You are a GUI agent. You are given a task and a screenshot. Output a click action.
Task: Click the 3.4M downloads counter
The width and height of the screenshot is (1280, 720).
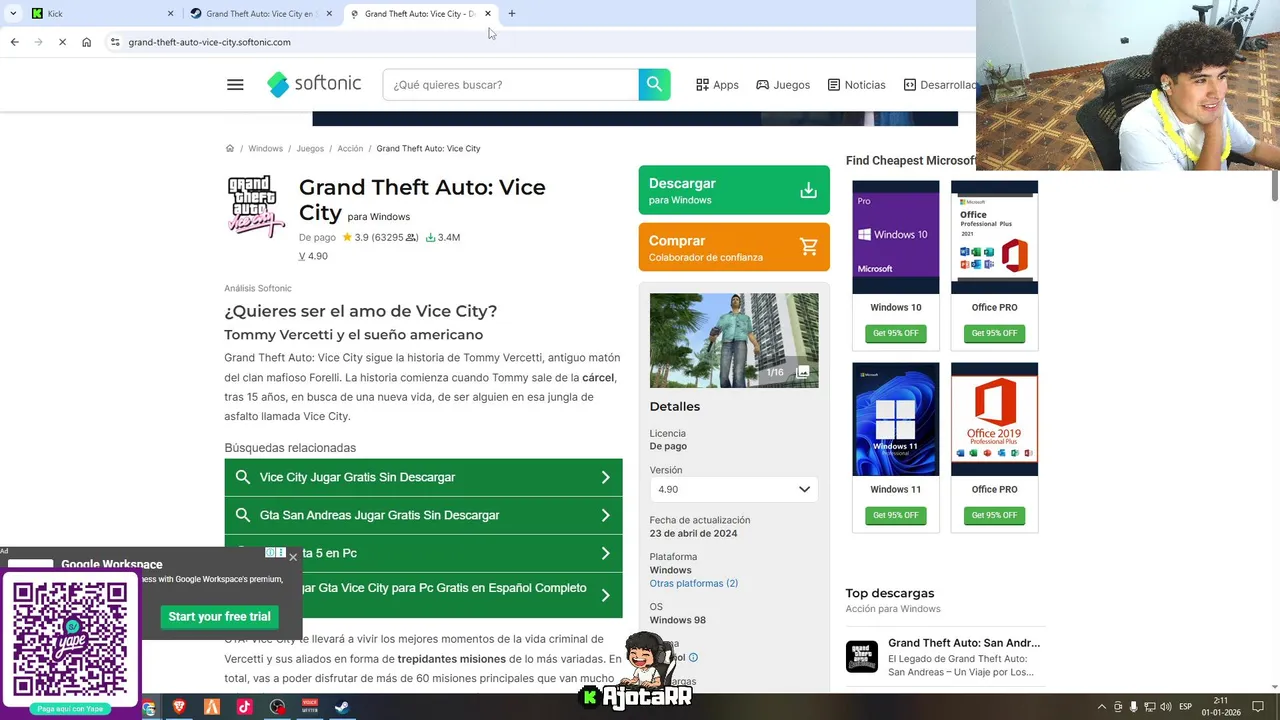point(443,238)
